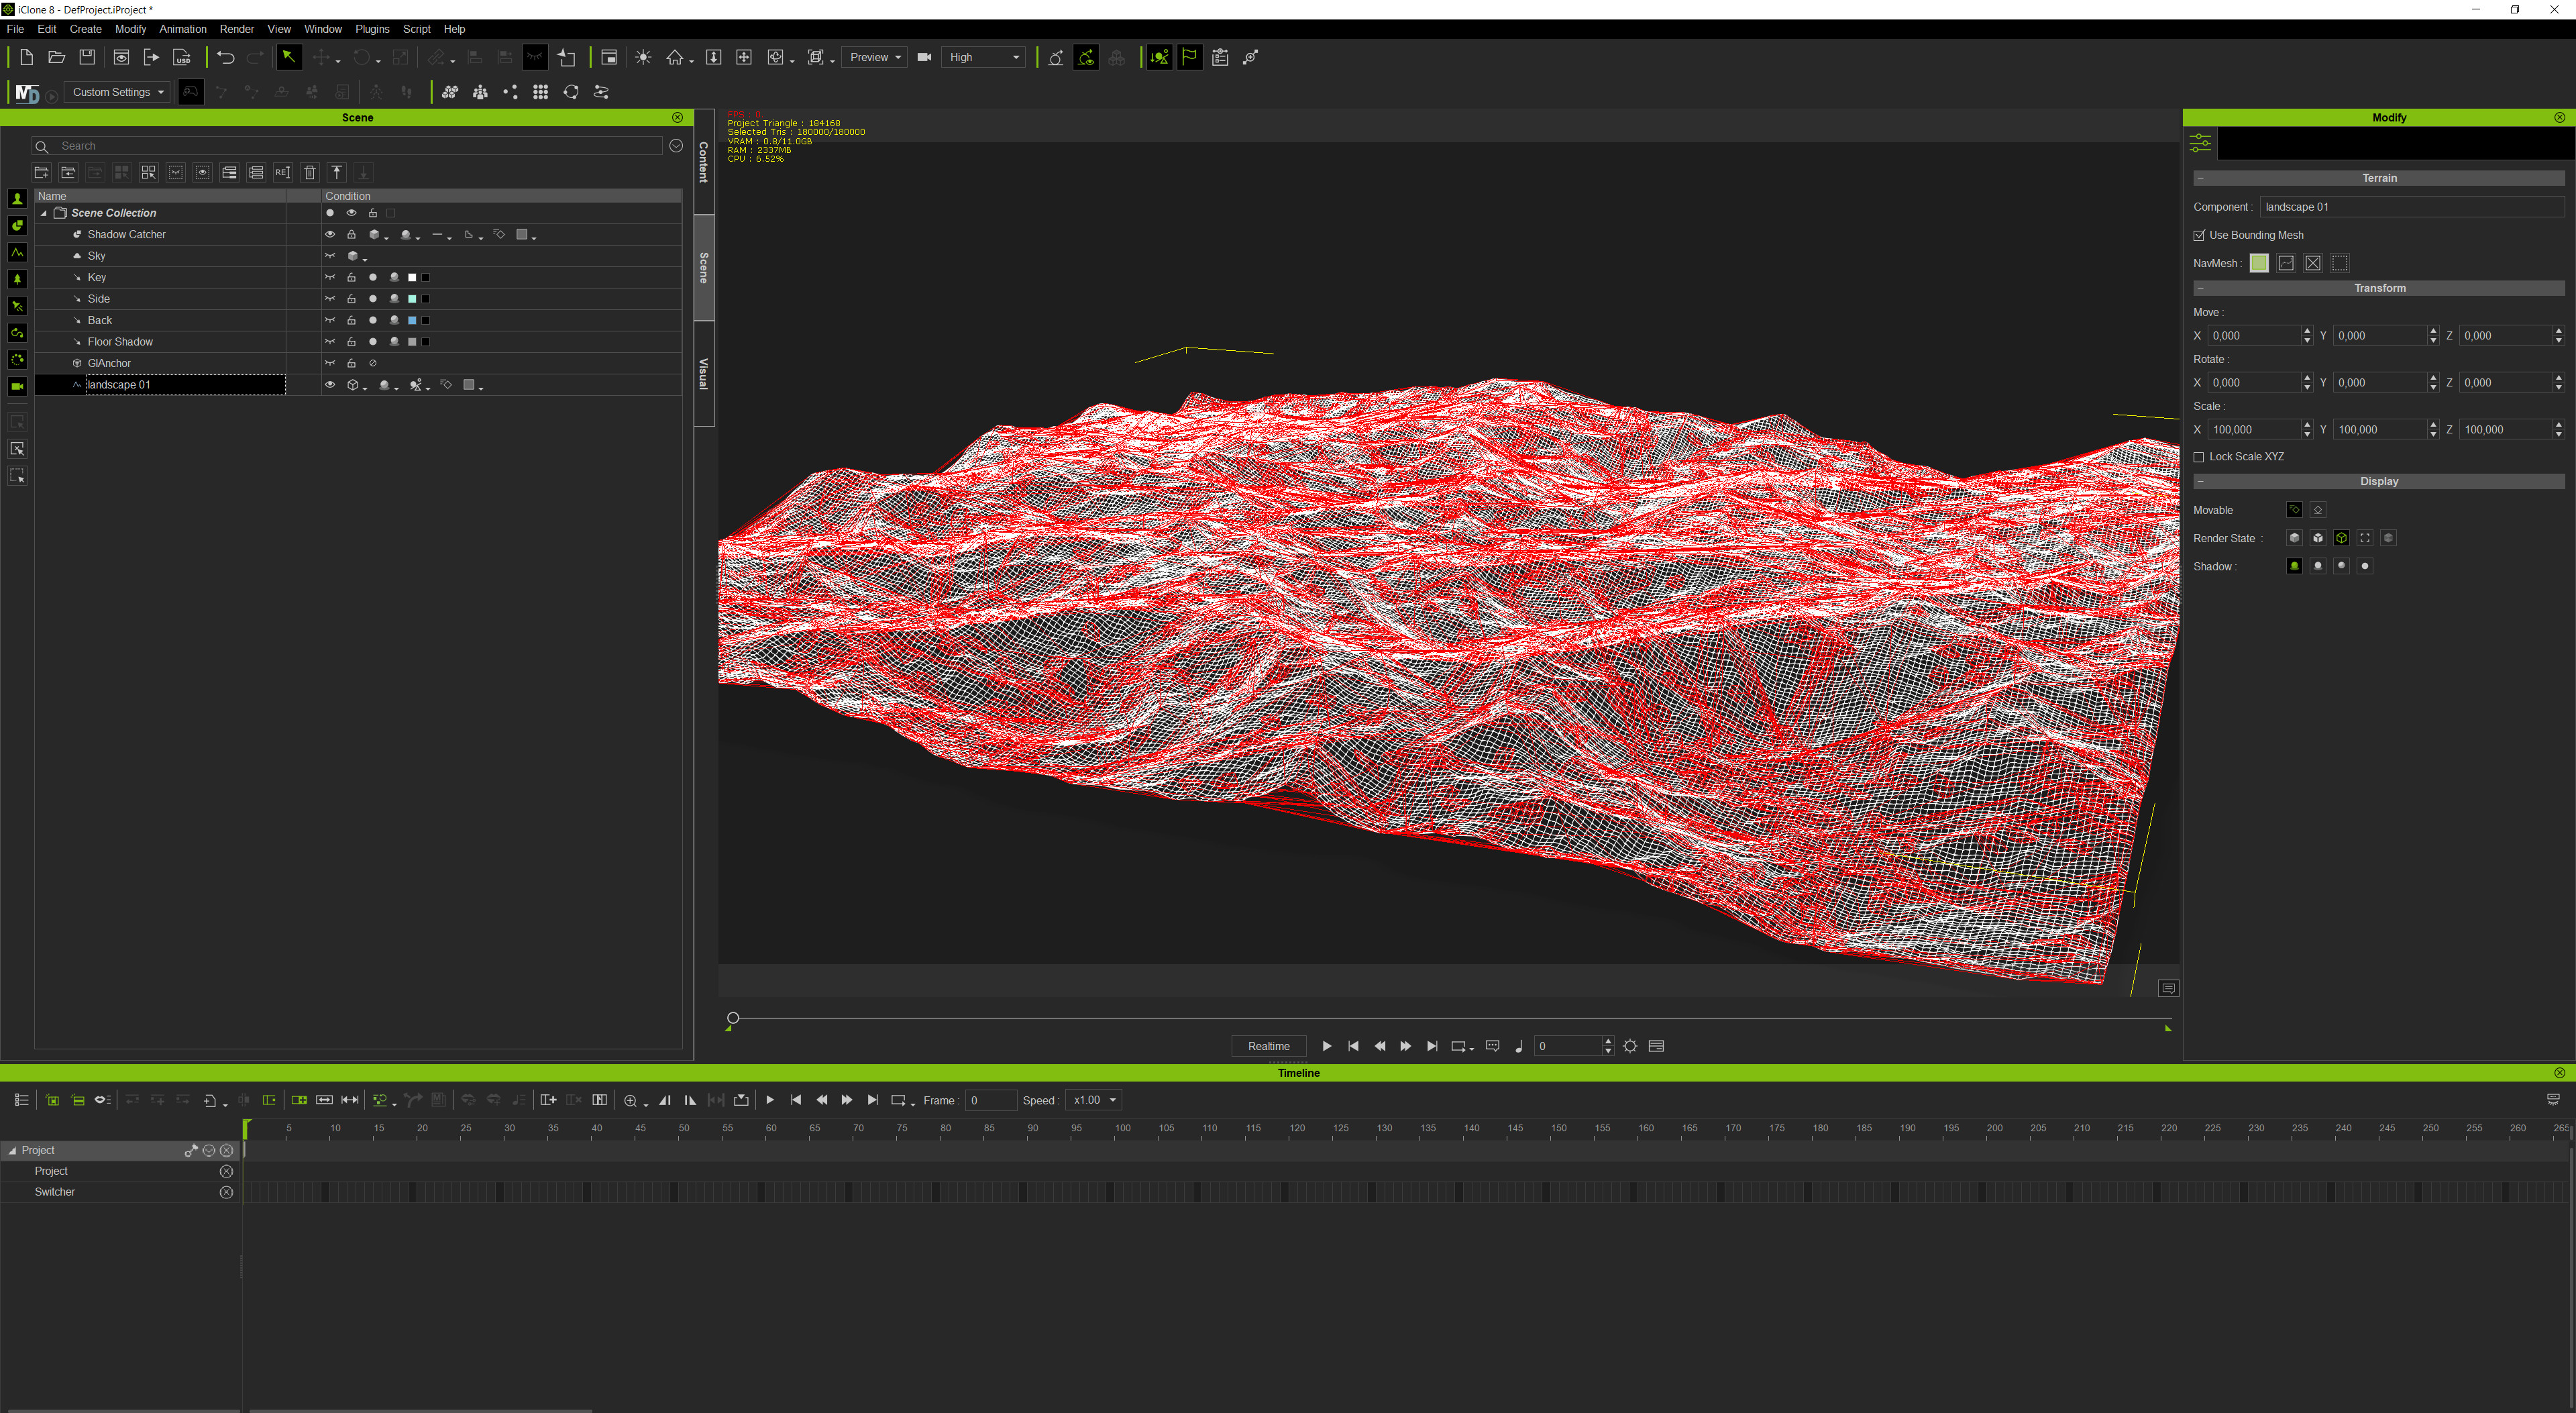Switch to the Content side tab
The height and width of the screenshot is (1413, 2576).
704,161
